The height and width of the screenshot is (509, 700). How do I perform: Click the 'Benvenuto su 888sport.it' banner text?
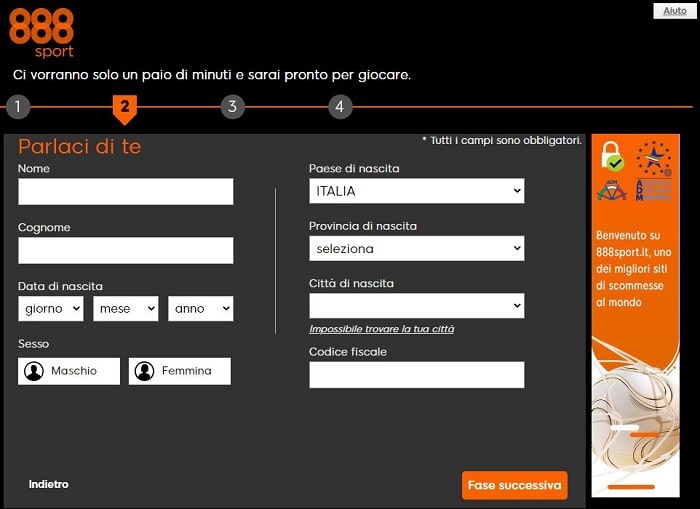tap(633, 269)
